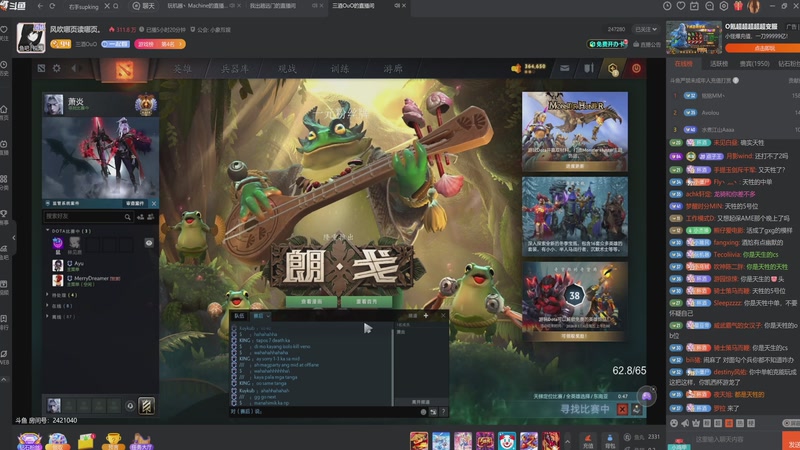The image size is (800, 450).
Task: Open the emoji smiley picker in chat
Action: [x=674, y=423]
